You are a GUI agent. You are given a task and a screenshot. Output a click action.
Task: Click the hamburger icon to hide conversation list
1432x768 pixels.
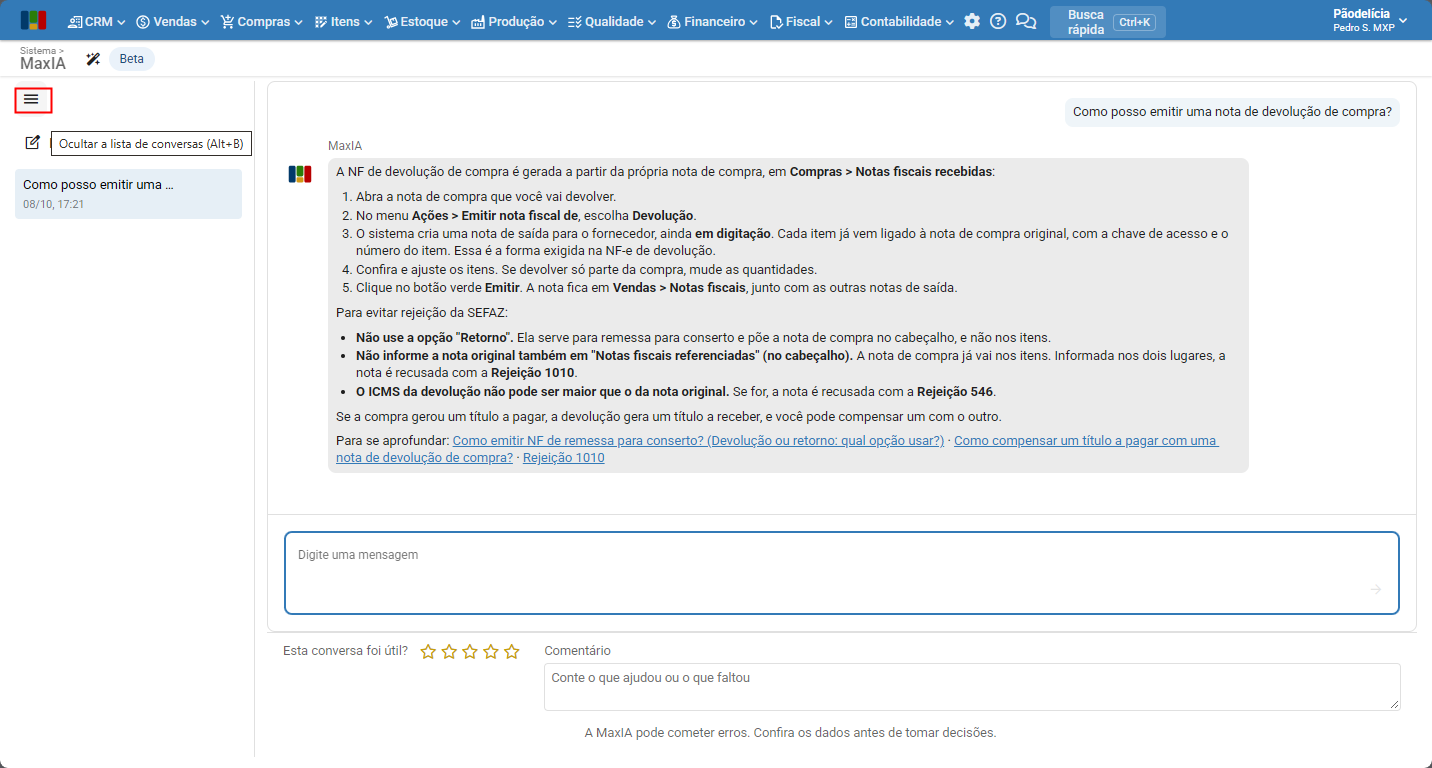click(32, 99)
